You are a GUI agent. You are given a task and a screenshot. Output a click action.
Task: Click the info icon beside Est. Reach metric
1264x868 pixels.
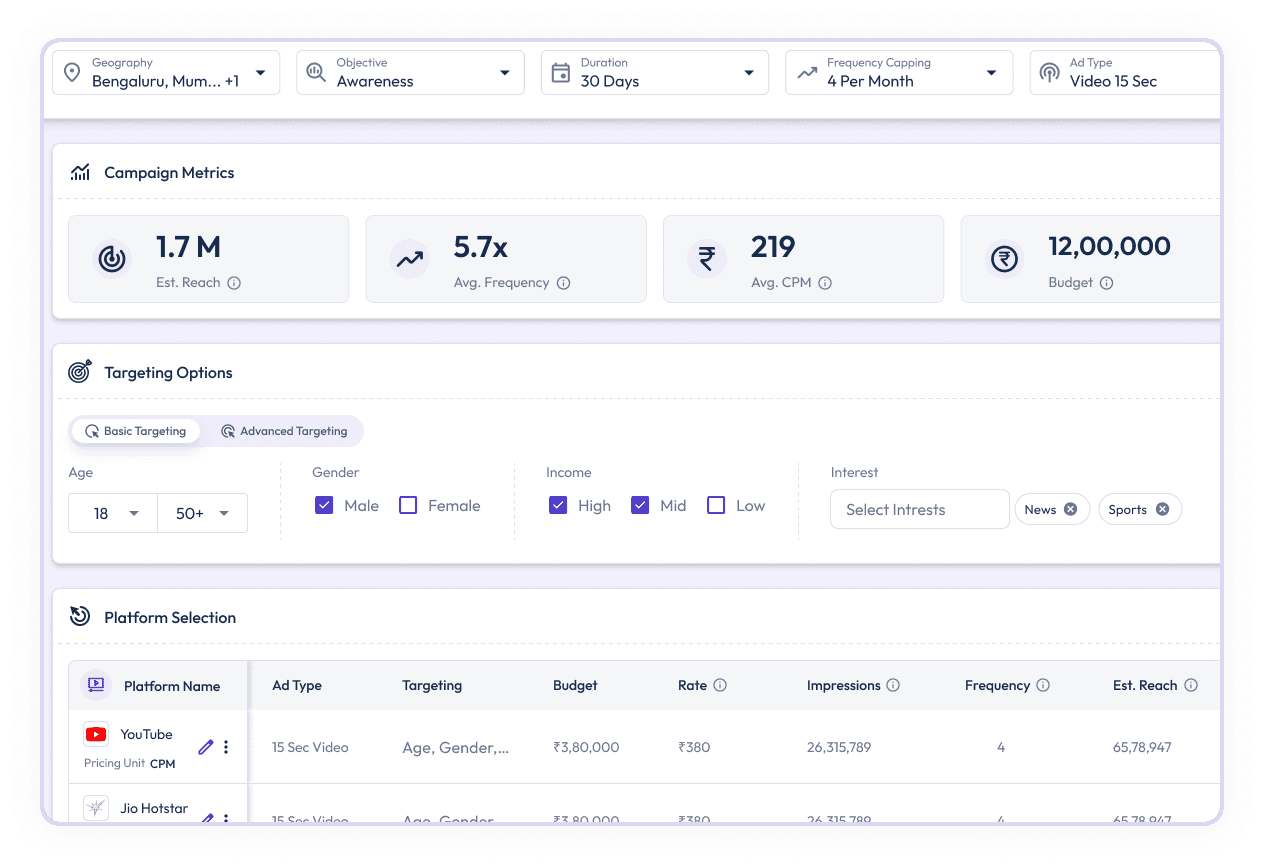pyautogui.click(x=234, y=283)
